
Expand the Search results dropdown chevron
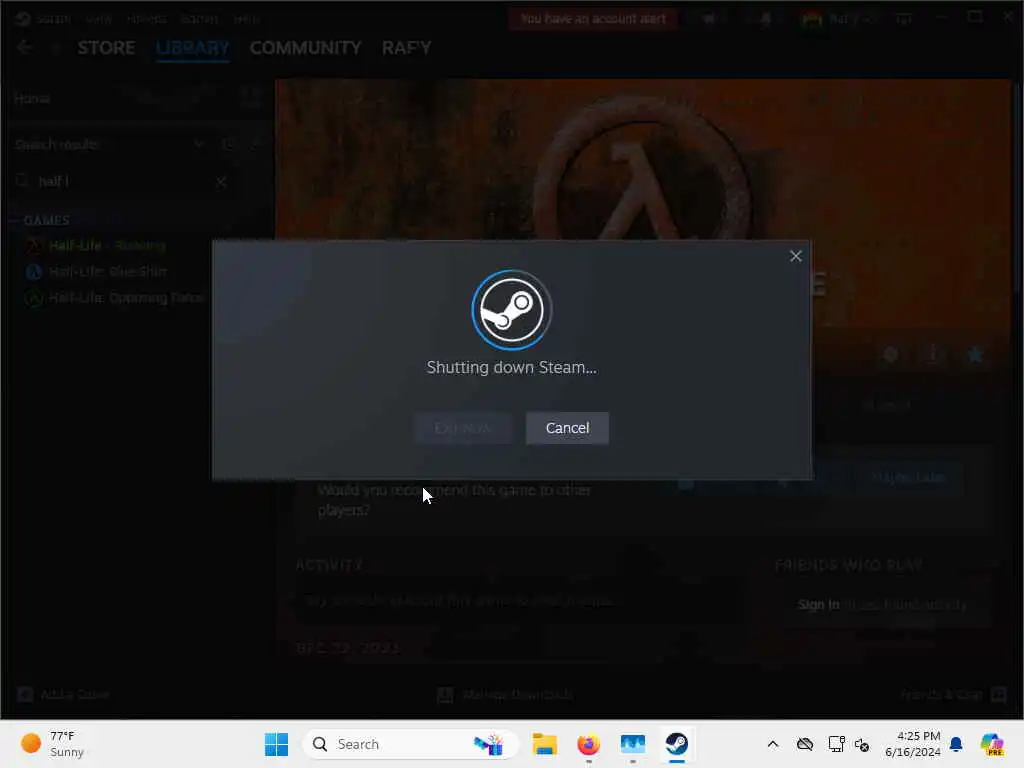199,144
